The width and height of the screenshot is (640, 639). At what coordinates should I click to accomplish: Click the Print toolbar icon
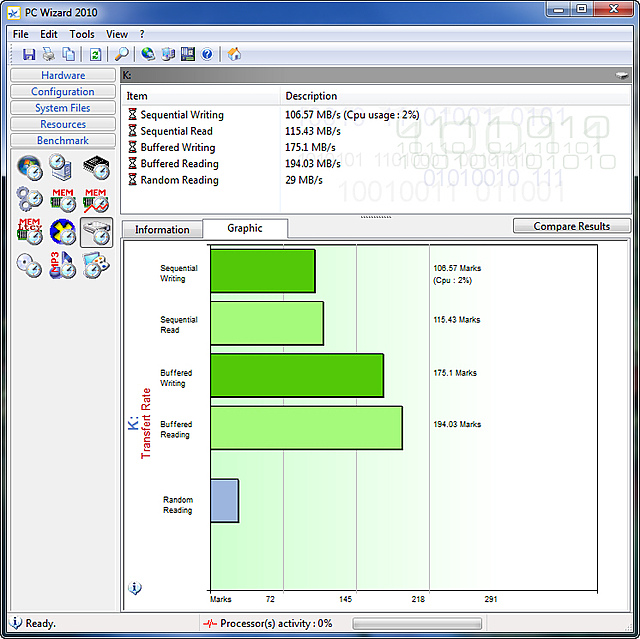tap(49, 54)
